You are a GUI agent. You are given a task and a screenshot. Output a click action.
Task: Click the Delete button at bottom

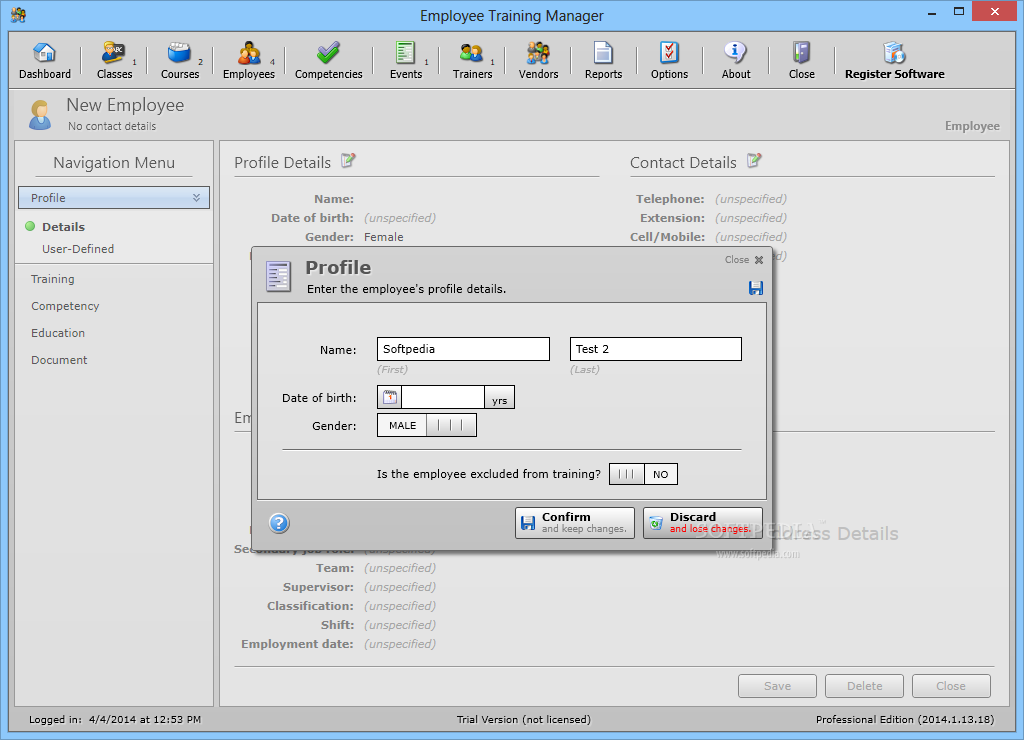[864, 686]
